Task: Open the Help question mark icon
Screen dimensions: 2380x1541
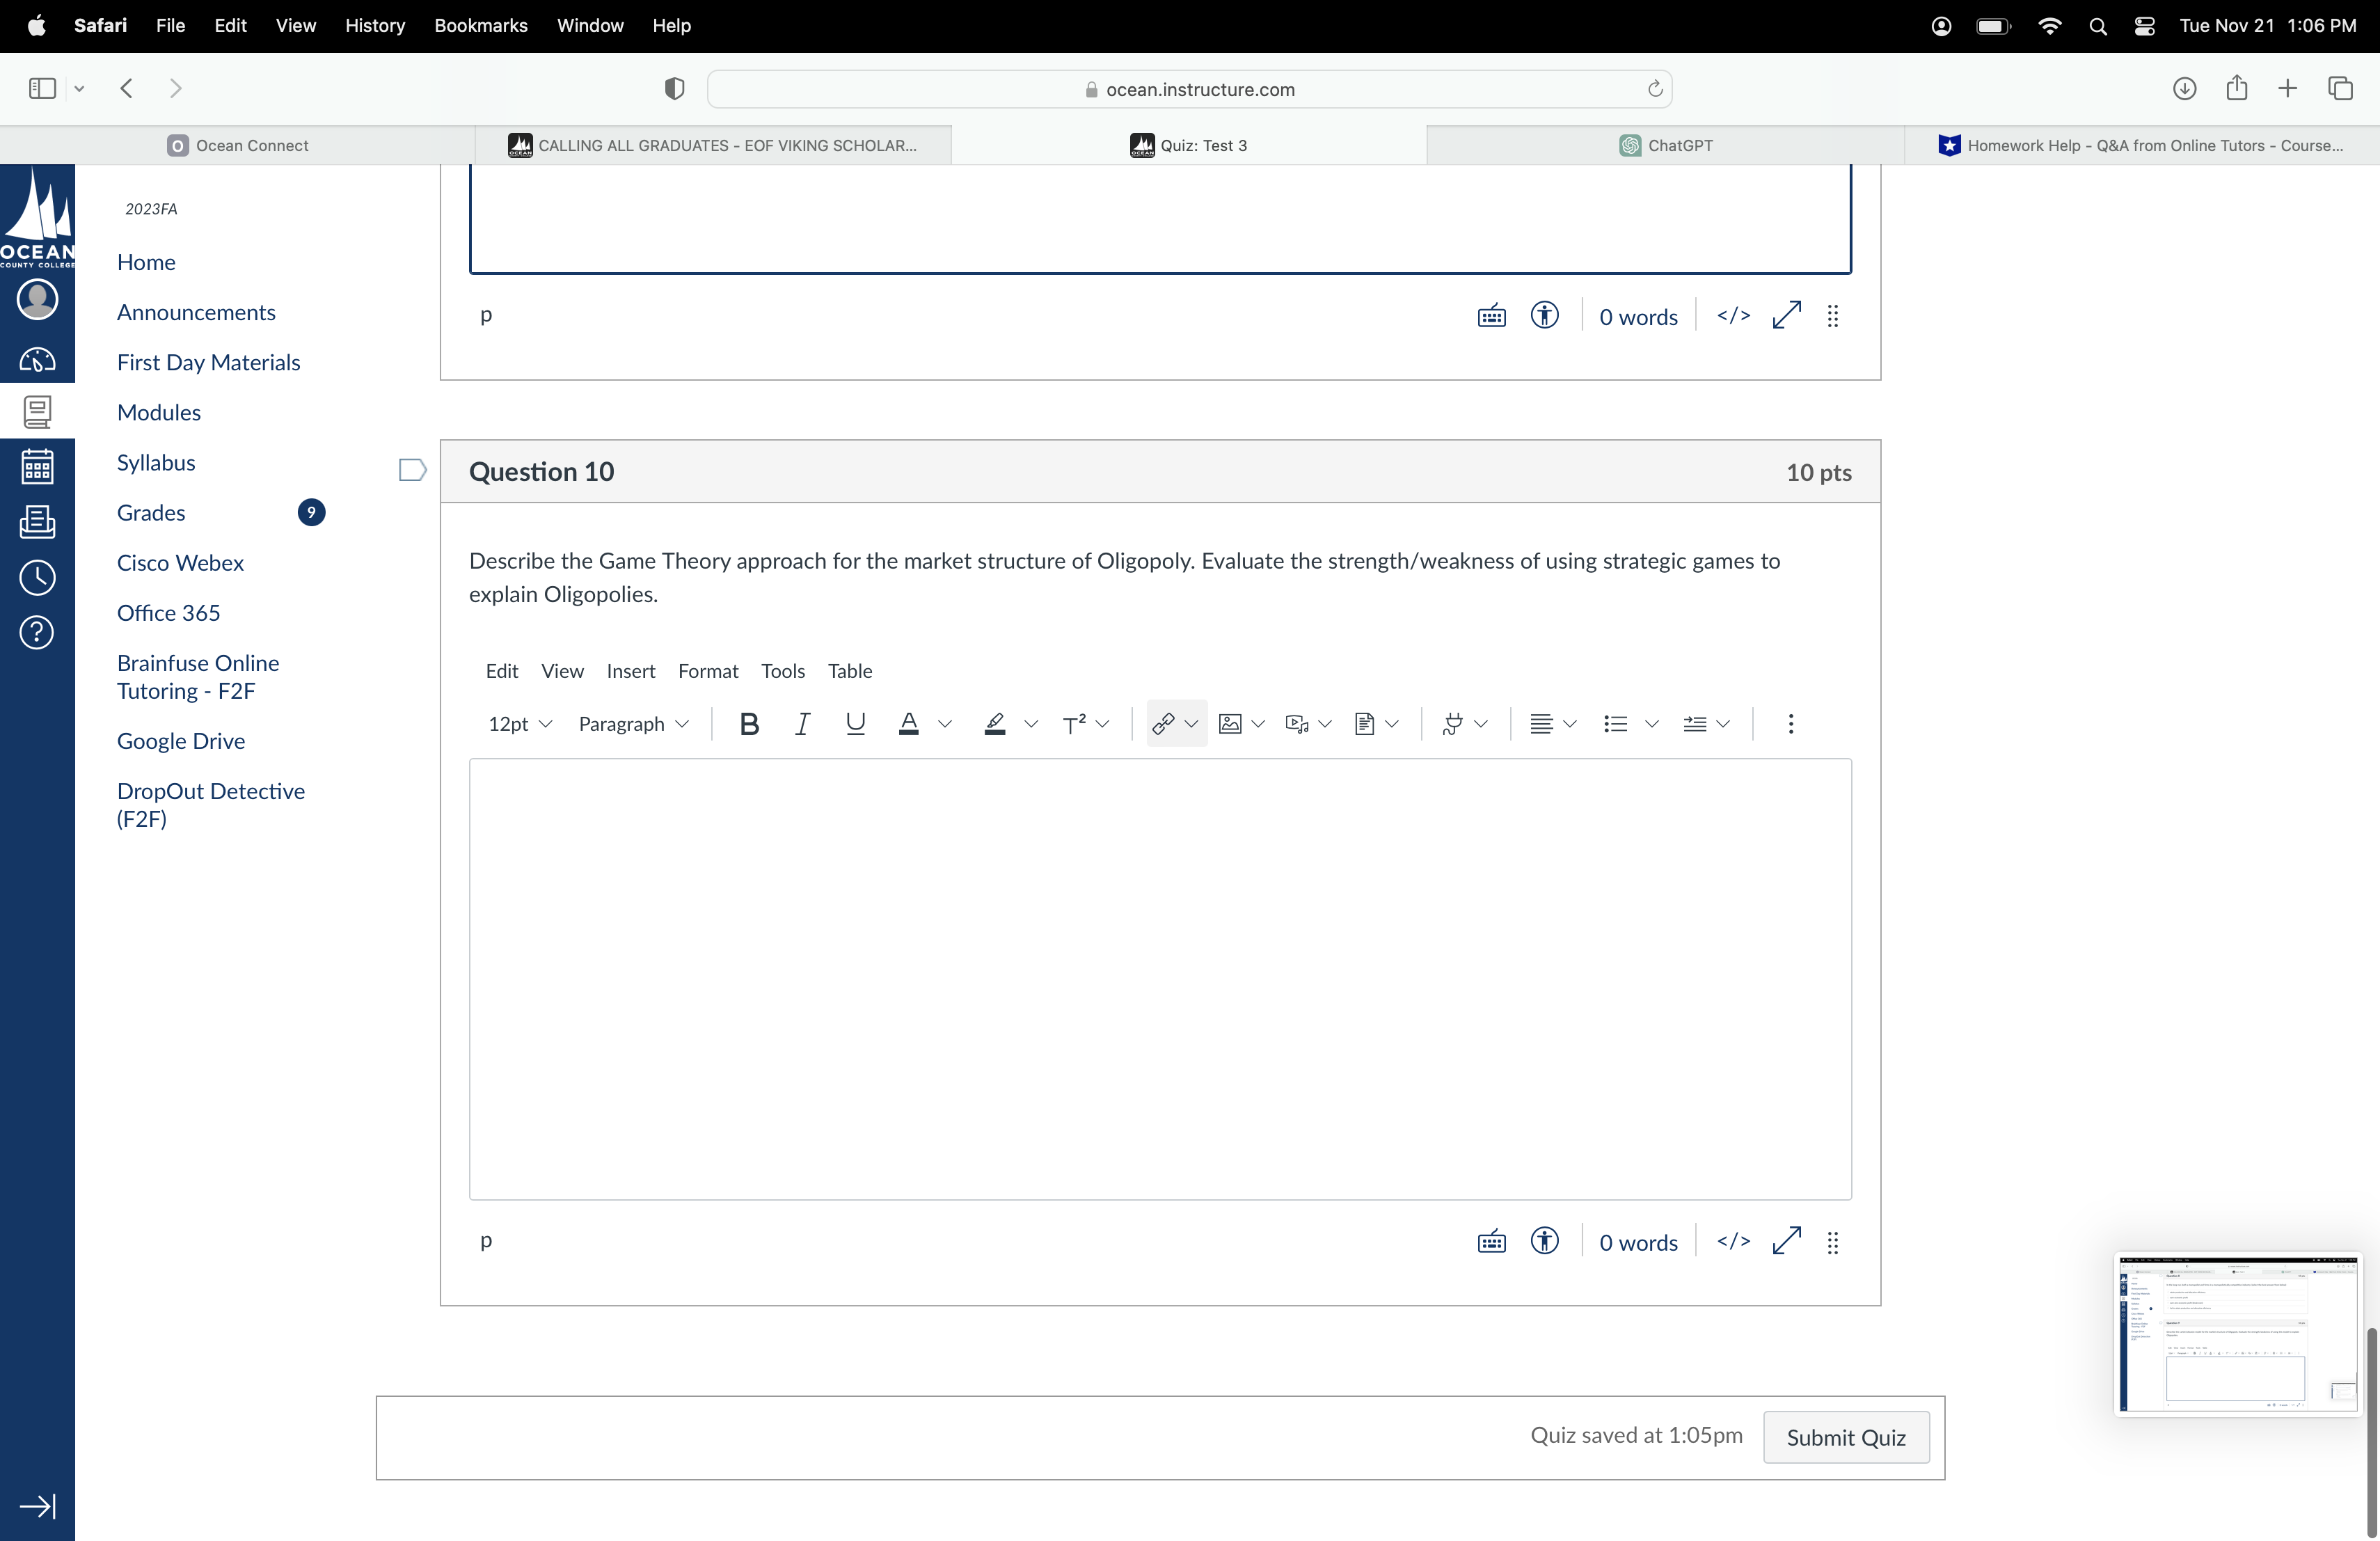Action: 37,632
